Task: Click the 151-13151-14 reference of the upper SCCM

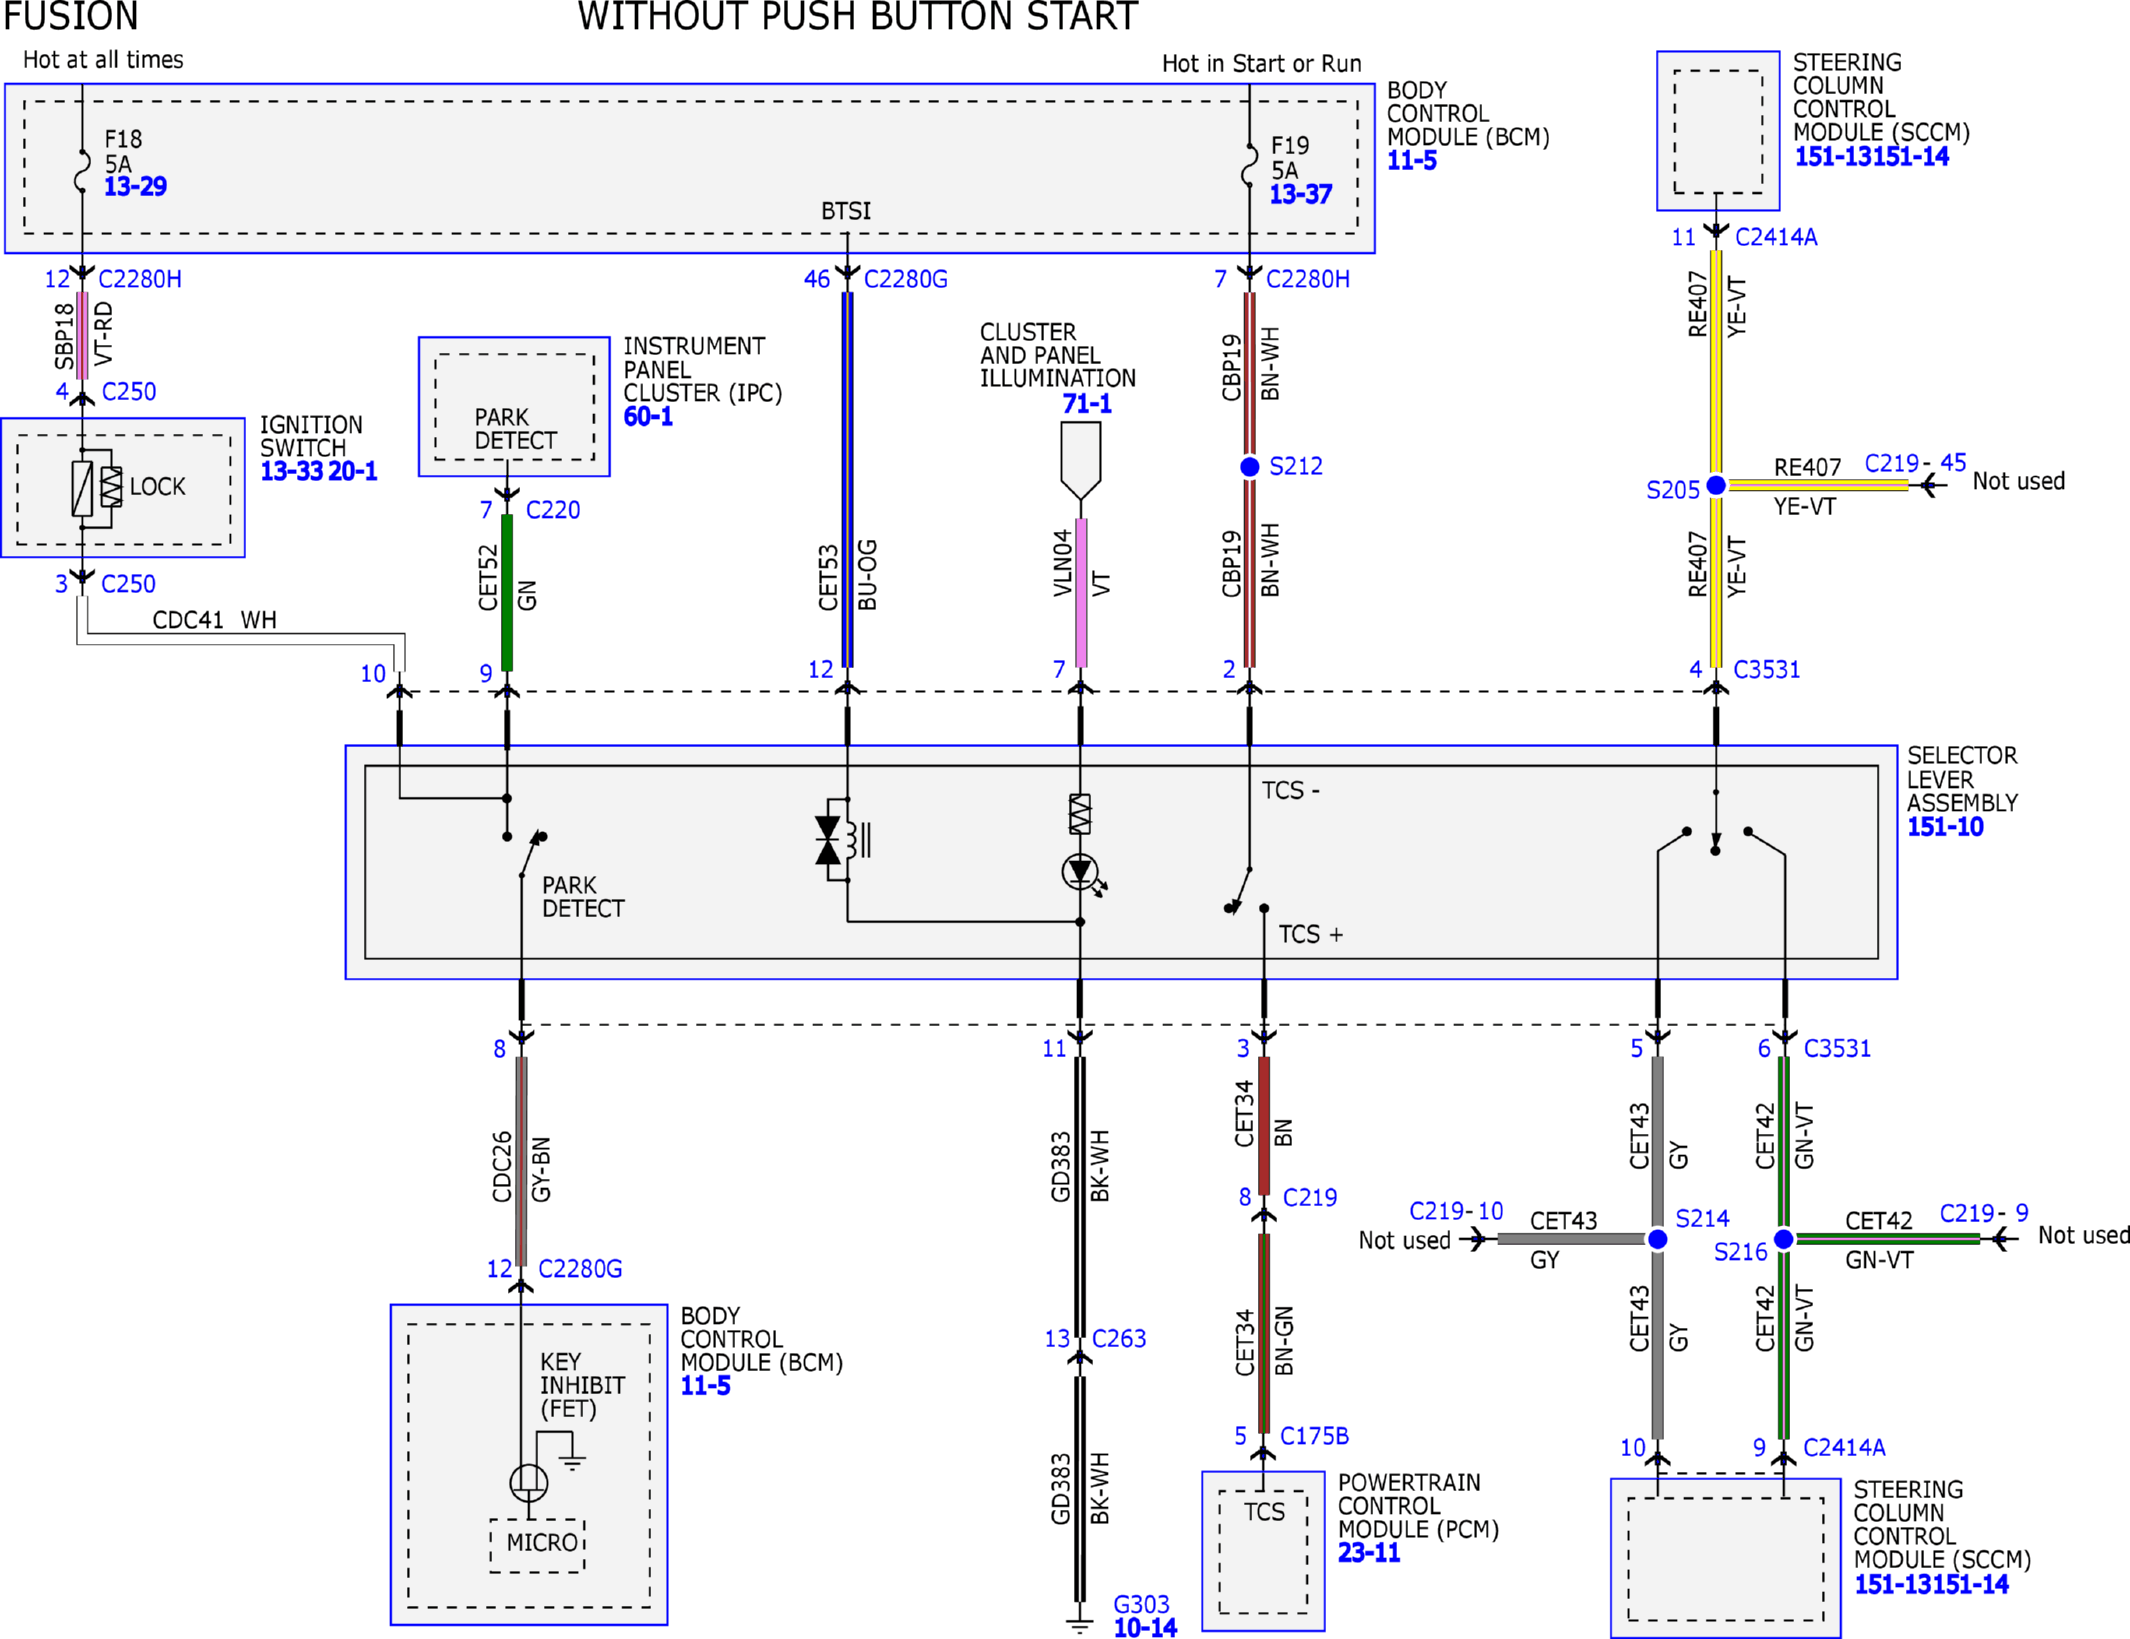Action: 1871,156
